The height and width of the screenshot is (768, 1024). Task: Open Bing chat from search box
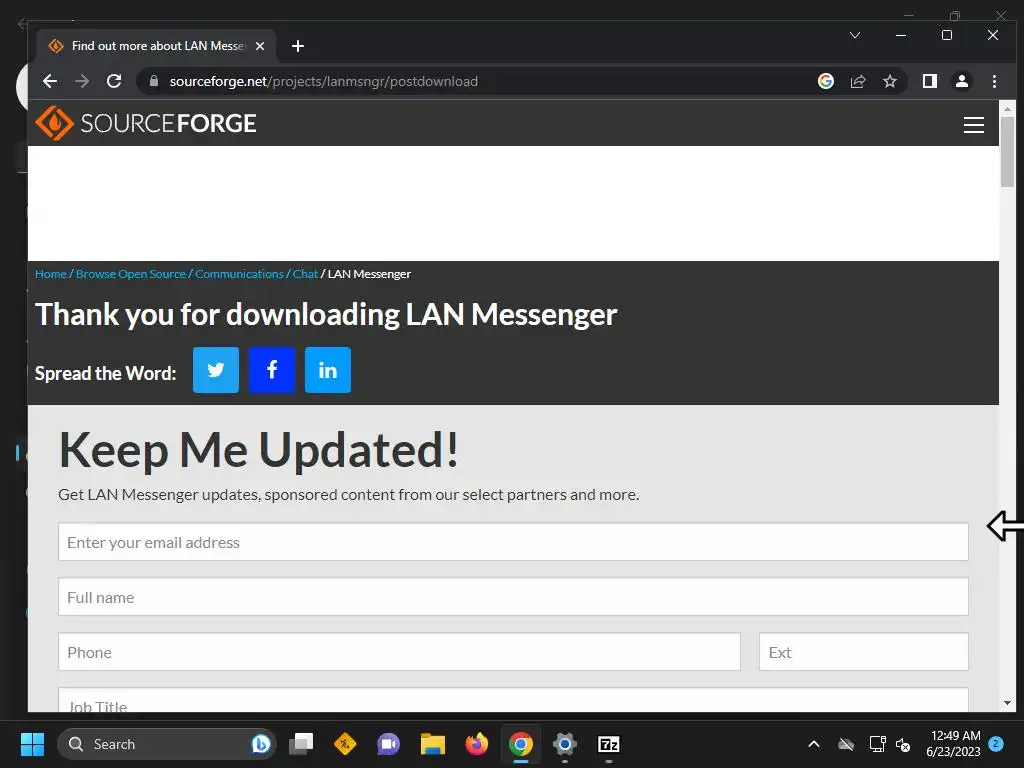pyautogui.click(x=261, y=744)
